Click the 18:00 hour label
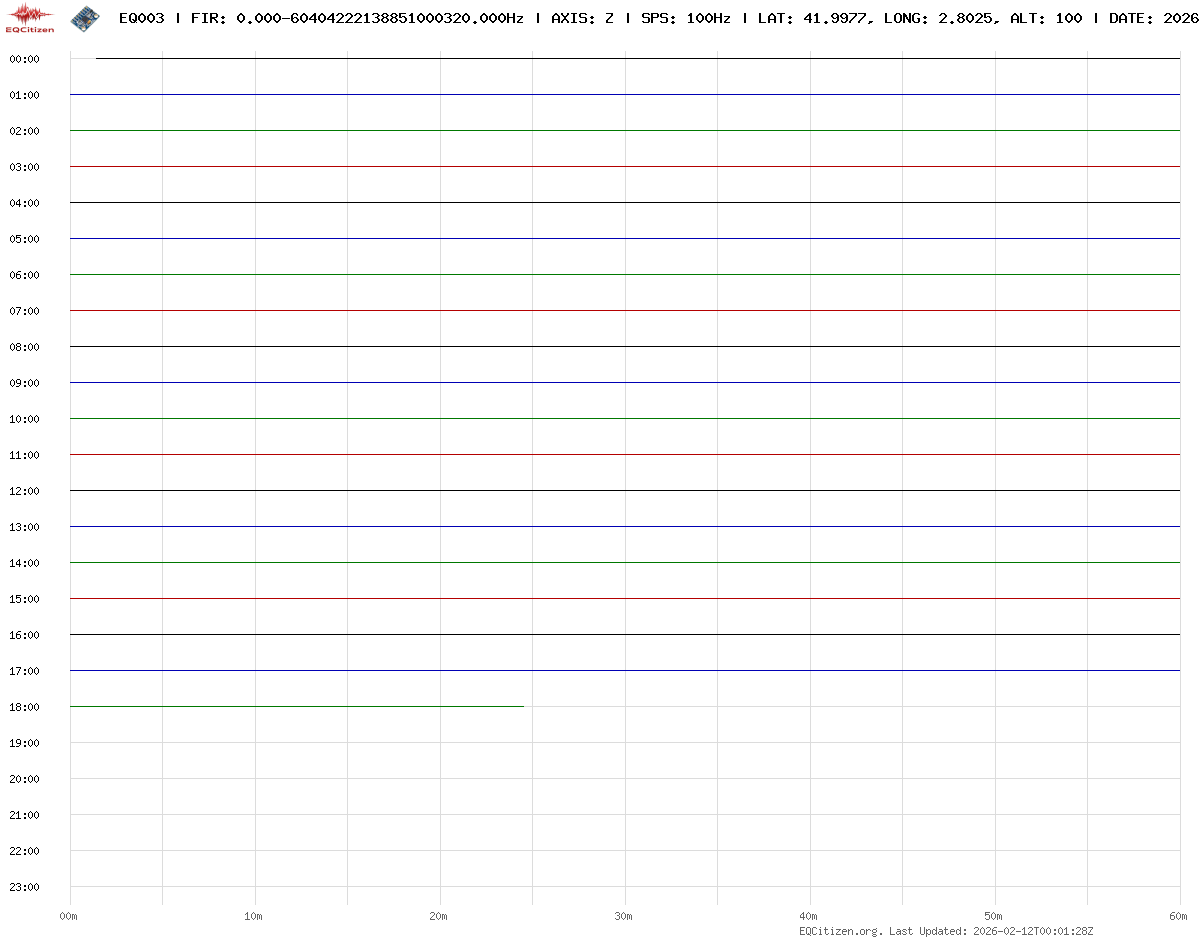This screenshot has width=1200, height=940. pyautogui.click(x=24, y=707)
